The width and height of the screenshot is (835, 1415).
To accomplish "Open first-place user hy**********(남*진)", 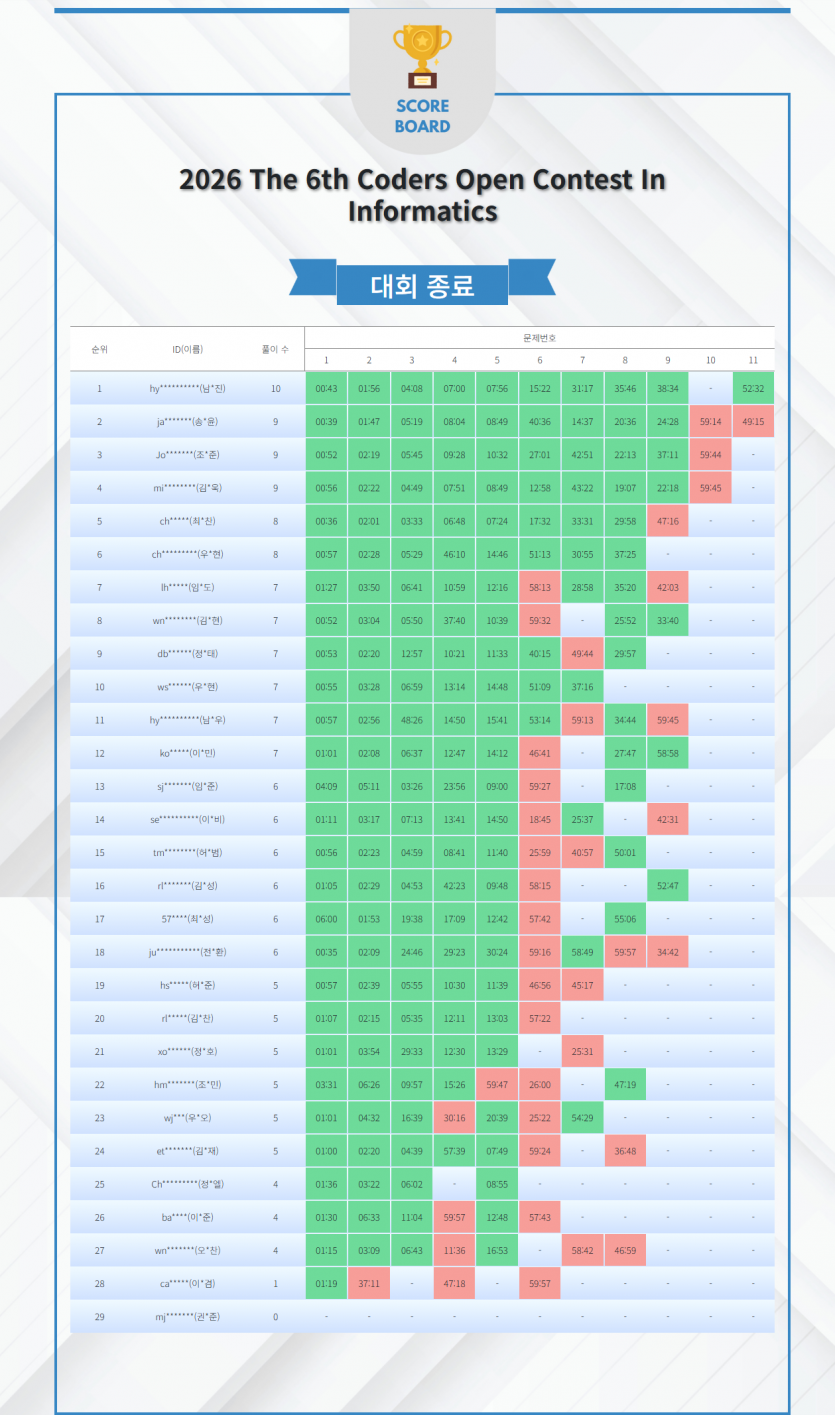I will pos(187,389).
